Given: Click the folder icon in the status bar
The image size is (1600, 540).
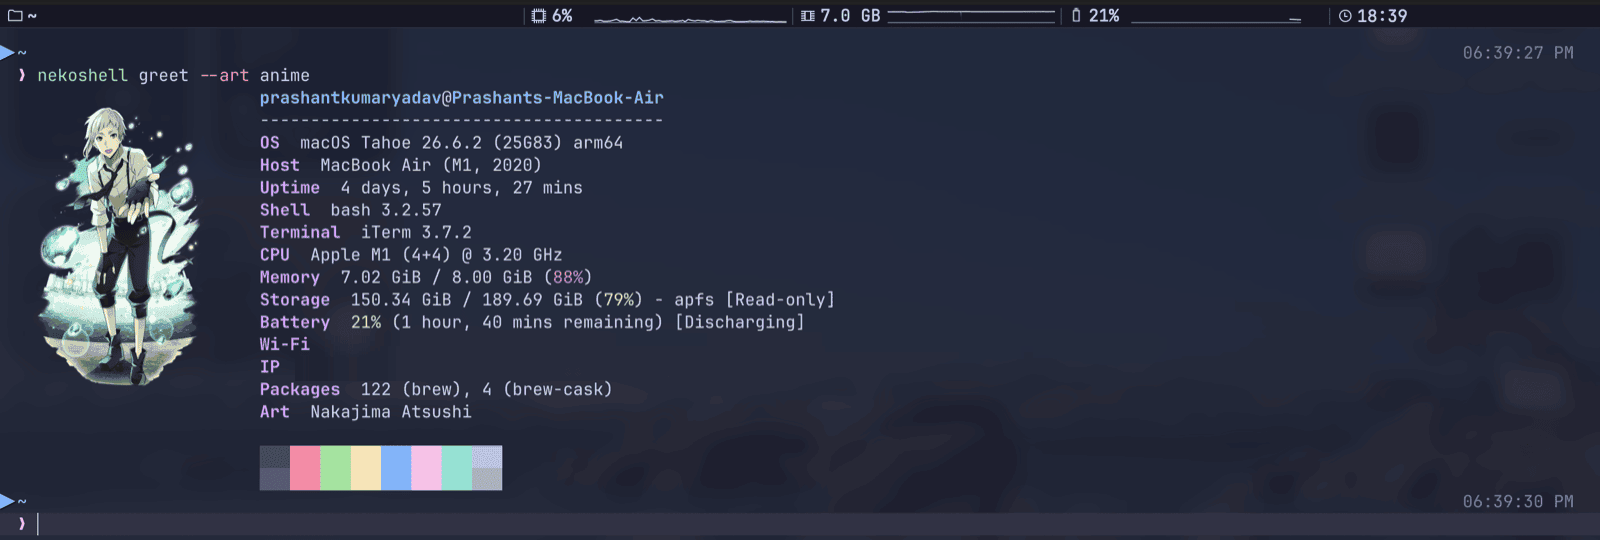Looking at the screenshot, I should click(x=15, y=16).
